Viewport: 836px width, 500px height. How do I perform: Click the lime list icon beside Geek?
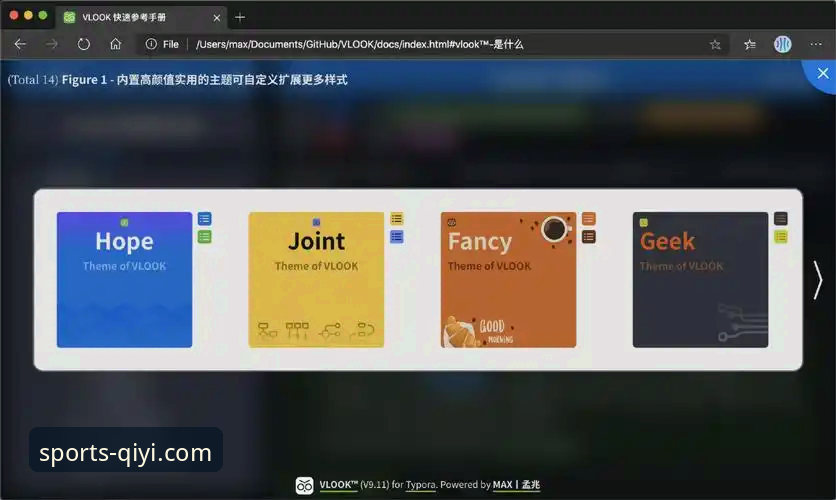781,237
